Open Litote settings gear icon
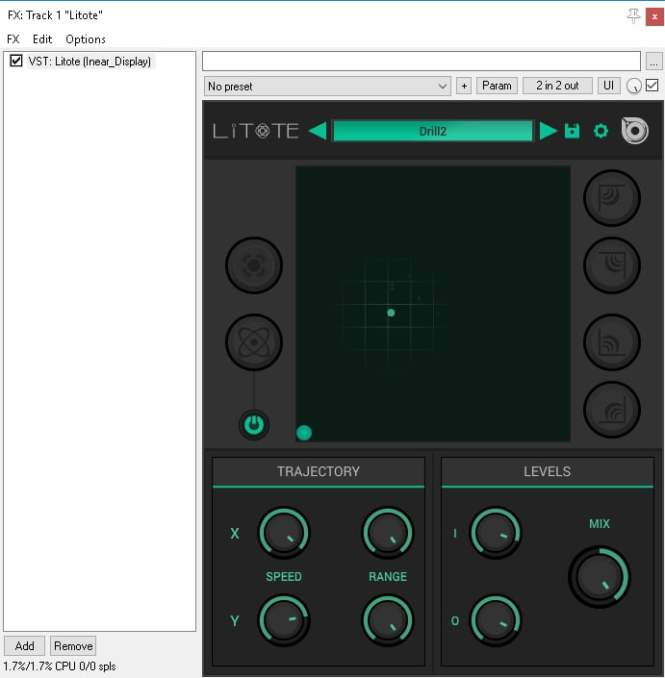Image resolution: width=665 pixels, height=678 pixels. tap(601, 131)
